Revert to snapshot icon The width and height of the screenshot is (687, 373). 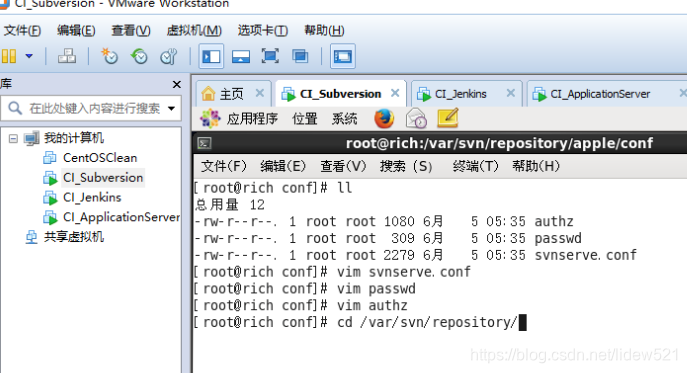(x=139, y=56)
